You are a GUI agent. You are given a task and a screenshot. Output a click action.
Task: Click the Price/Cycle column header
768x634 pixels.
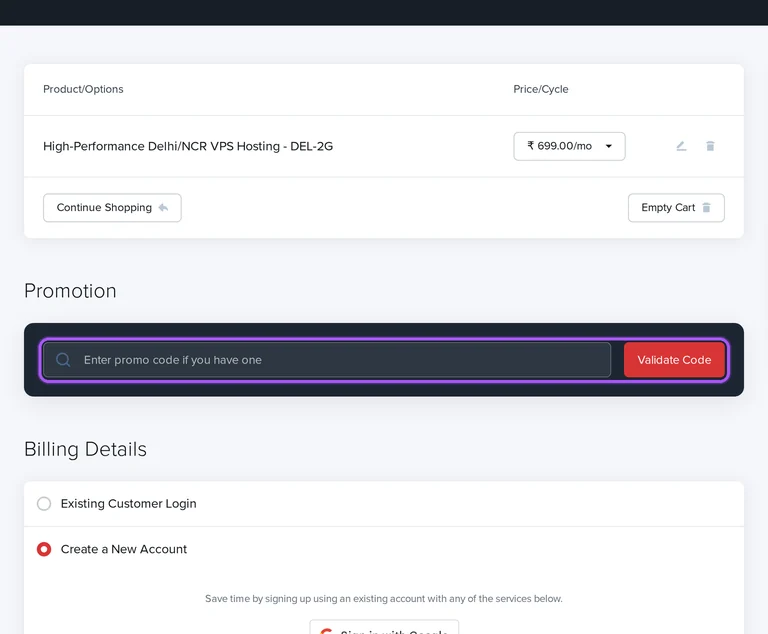pos(541,89)
